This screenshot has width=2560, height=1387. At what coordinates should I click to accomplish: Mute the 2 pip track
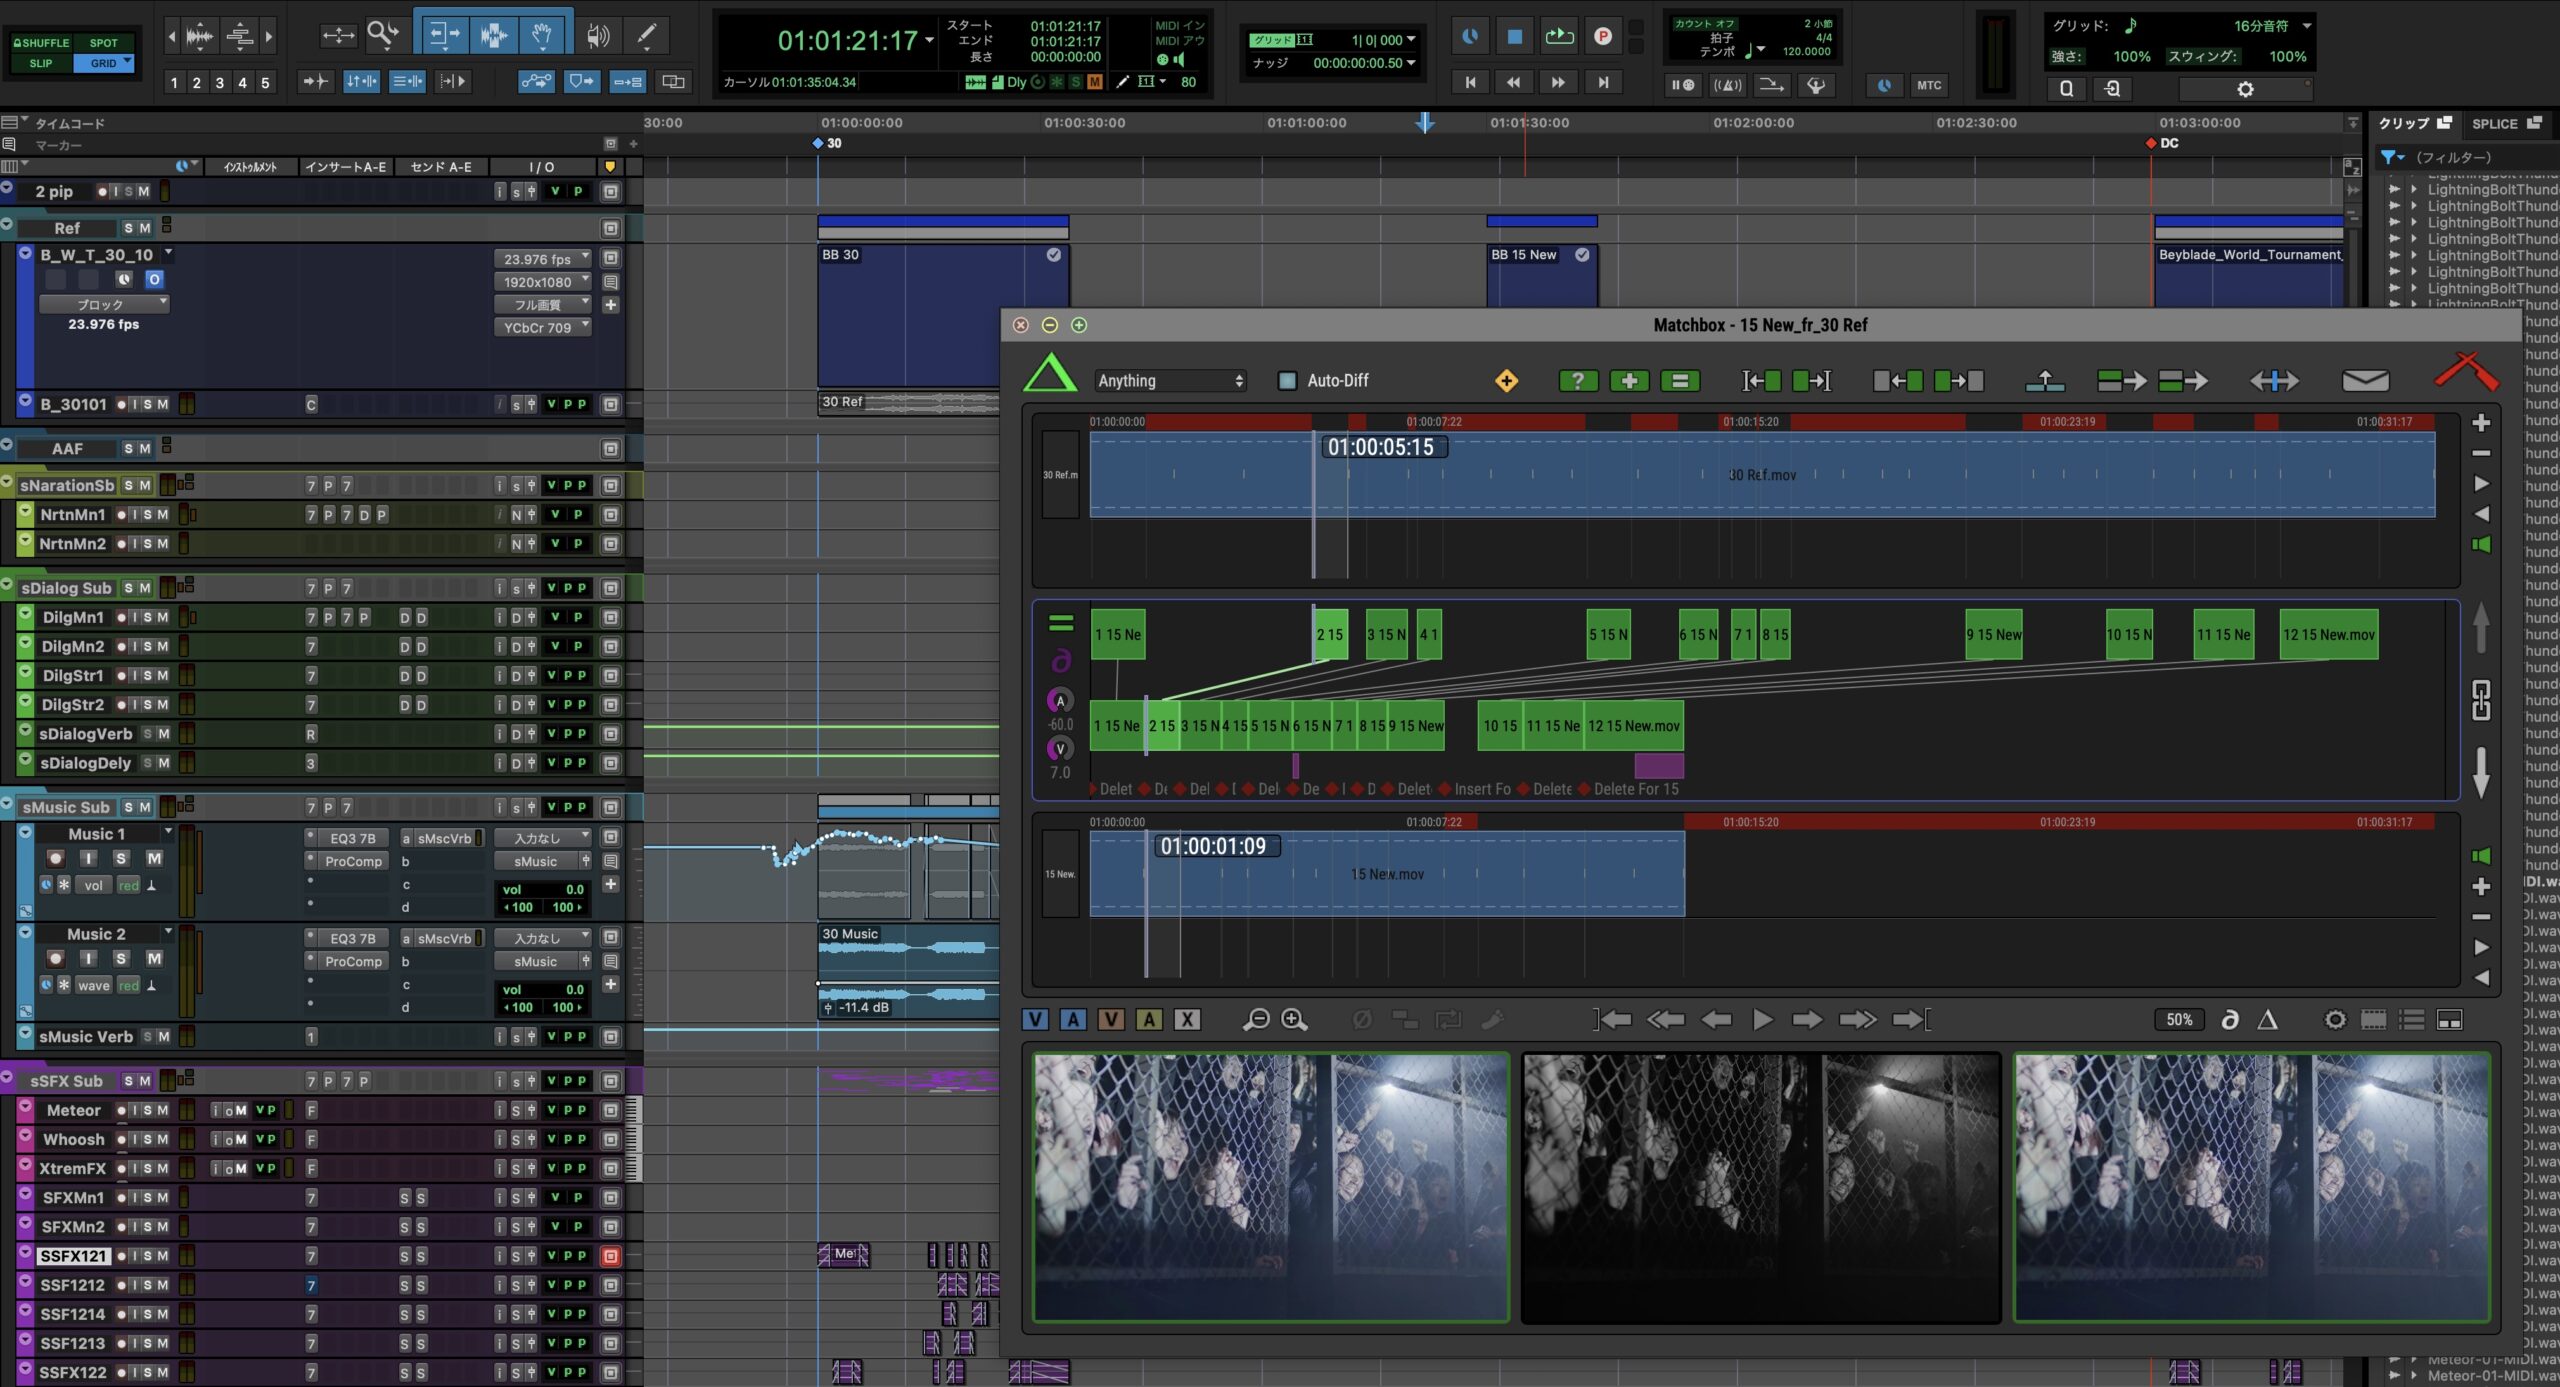click(x=144, y=191)
